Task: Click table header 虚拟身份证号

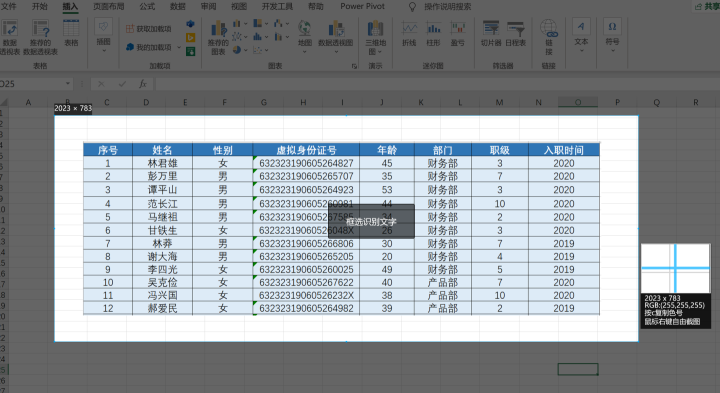Action: point(306,150)
